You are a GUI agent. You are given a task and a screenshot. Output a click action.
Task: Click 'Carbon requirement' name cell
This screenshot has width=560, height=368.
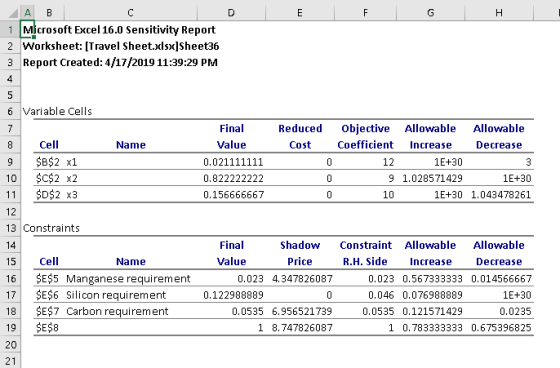[x=117, y=311]
